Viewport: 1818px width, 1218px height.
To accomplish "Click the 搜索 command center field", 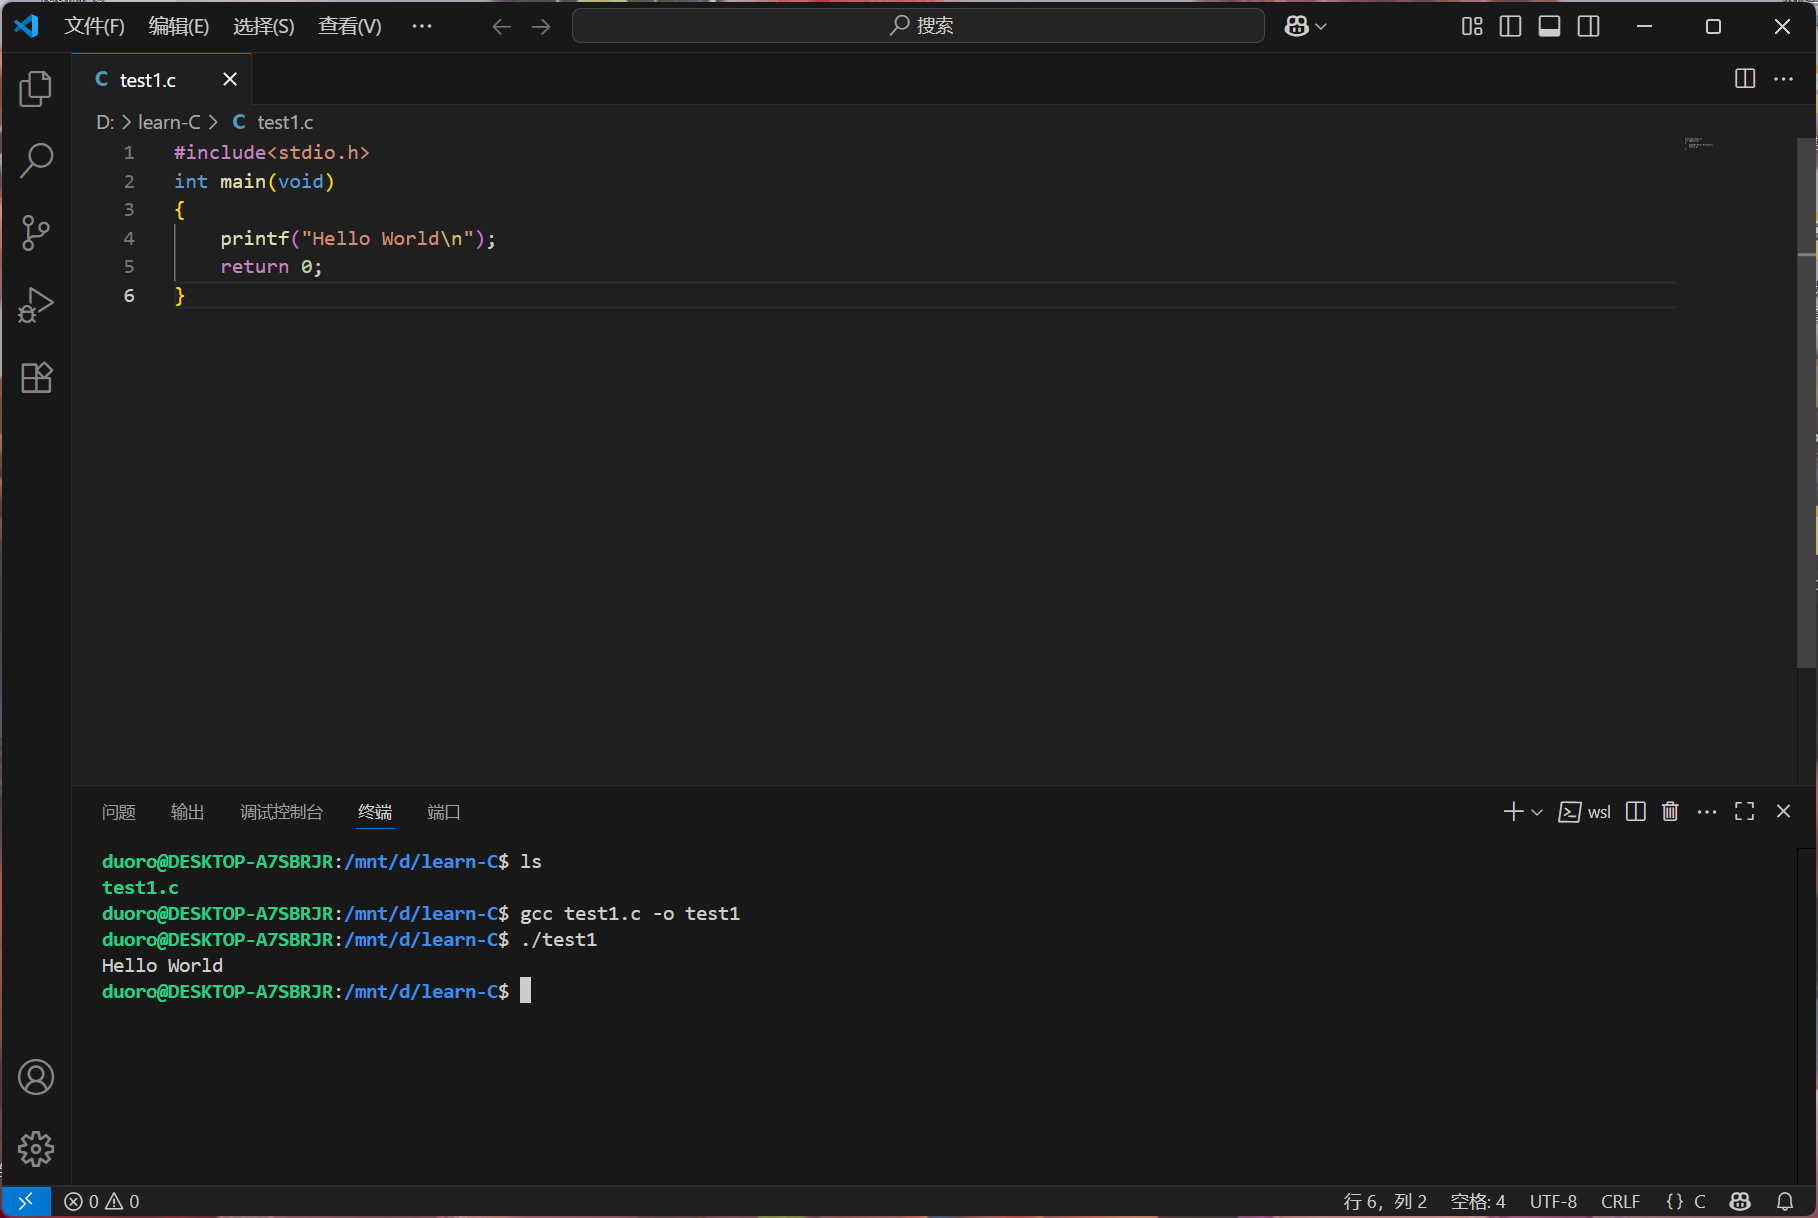I will click(918, 26).
